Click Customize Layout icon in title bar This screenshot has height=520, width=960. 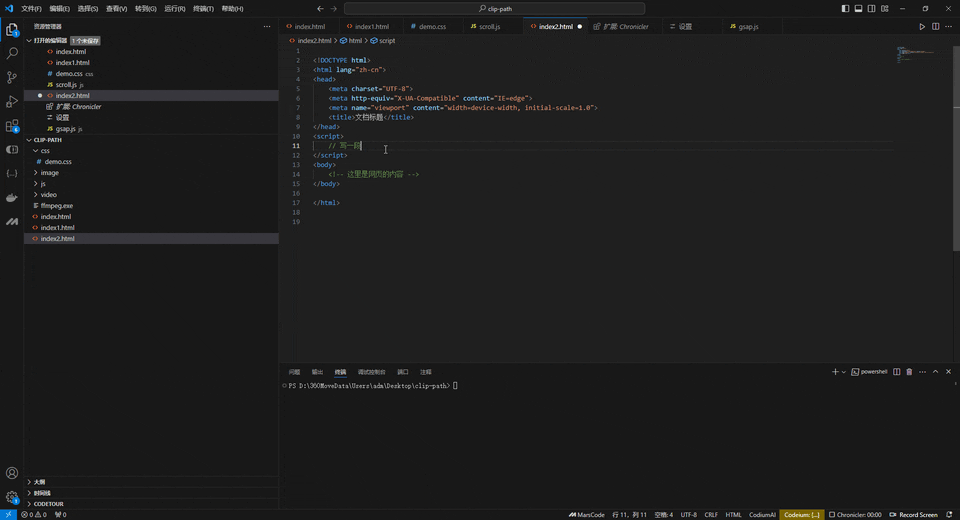pyautogui.click(x=885, y=9)
